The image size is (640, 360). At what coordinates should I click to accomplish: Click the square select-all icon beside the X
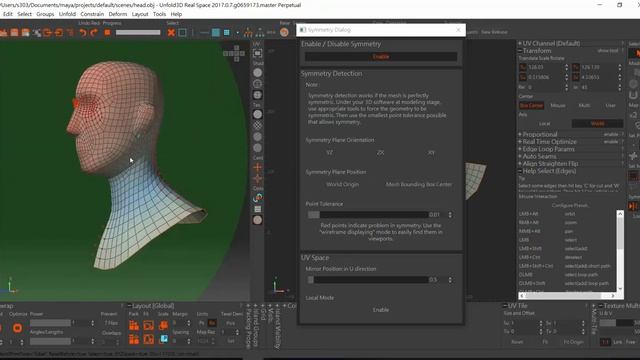182,32
